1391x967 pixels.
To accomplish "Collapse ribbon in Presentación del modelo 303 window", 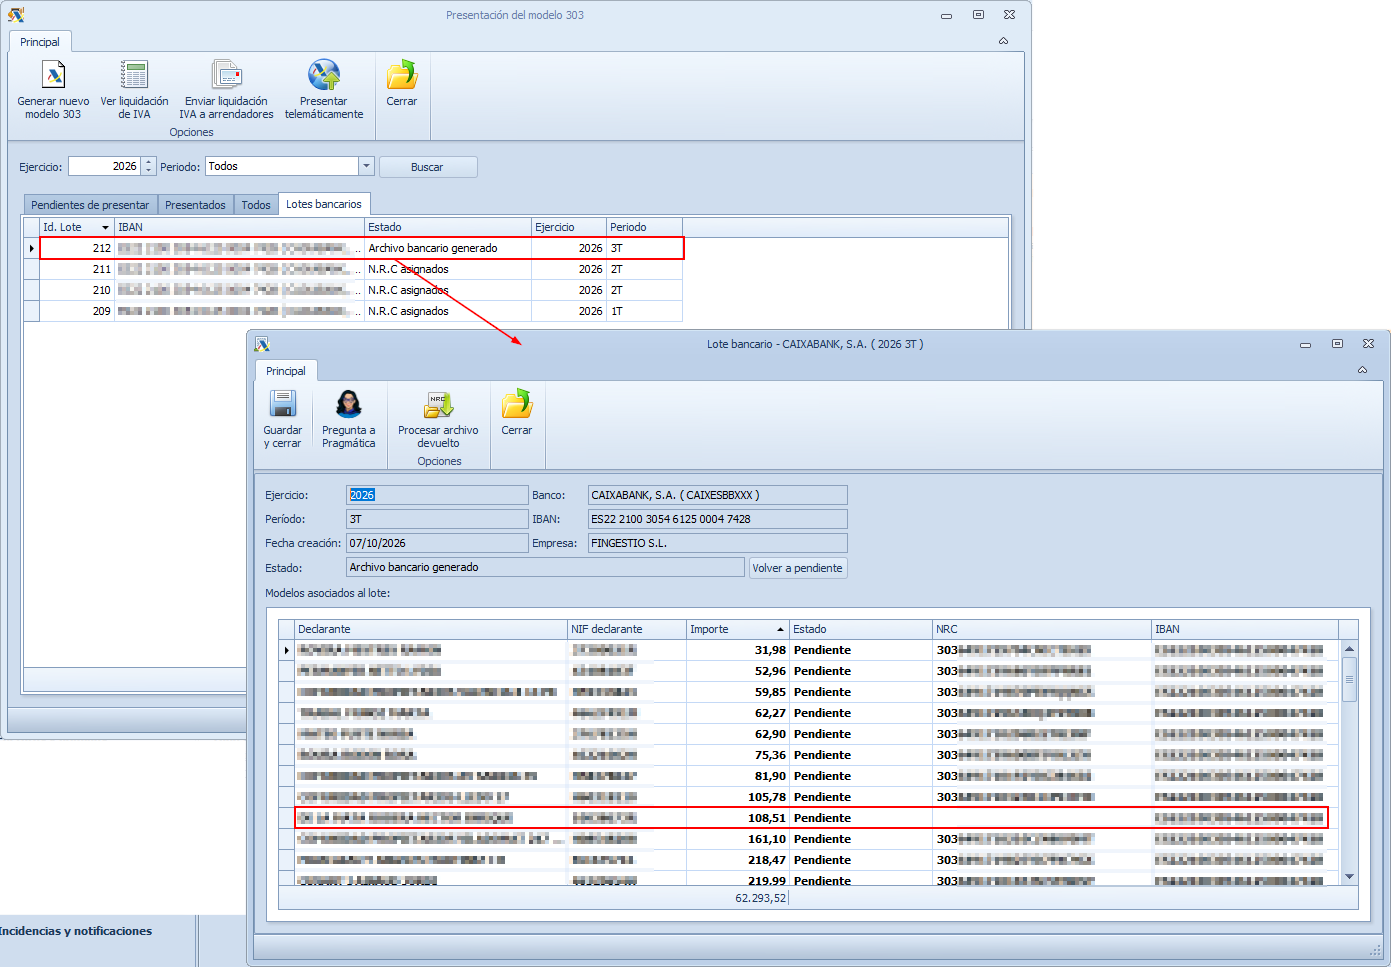I will pos(1003,41).
